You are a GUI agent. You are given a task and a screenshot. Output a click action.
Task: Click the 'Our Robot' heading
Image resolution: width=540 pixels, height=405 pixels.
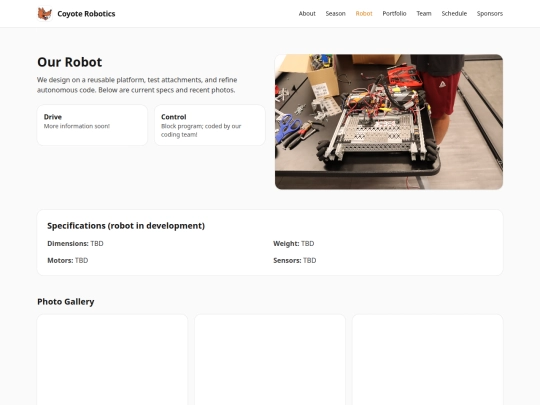pos(70,62)
